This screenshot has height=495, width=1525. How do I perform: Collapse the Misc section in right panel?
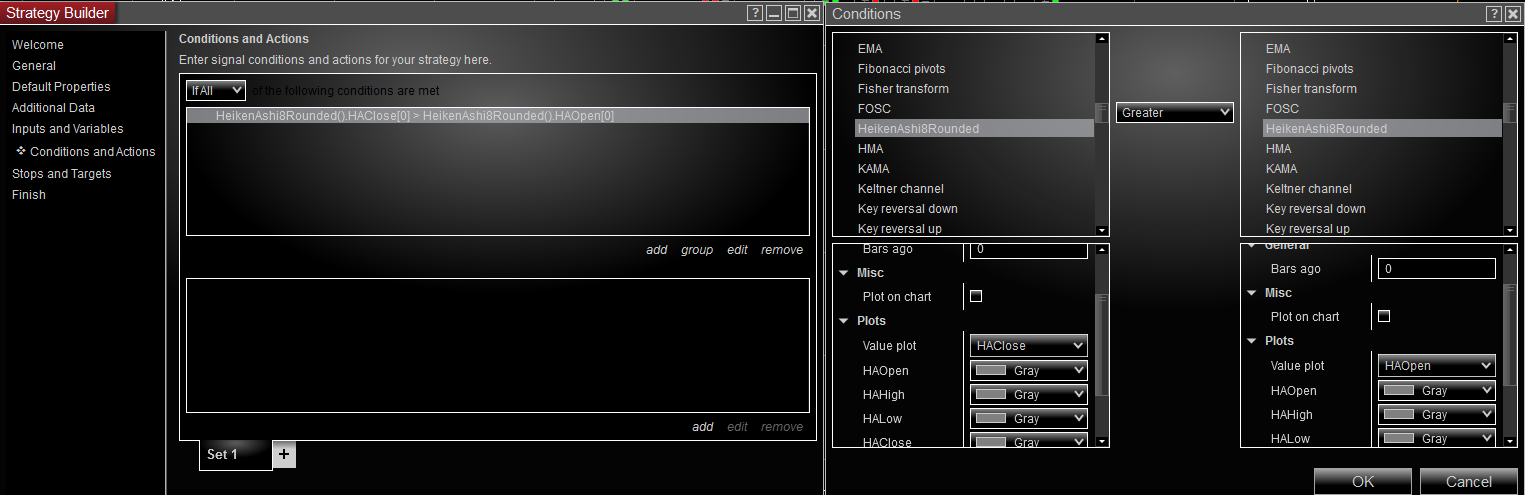click(x=1252, y=293)
